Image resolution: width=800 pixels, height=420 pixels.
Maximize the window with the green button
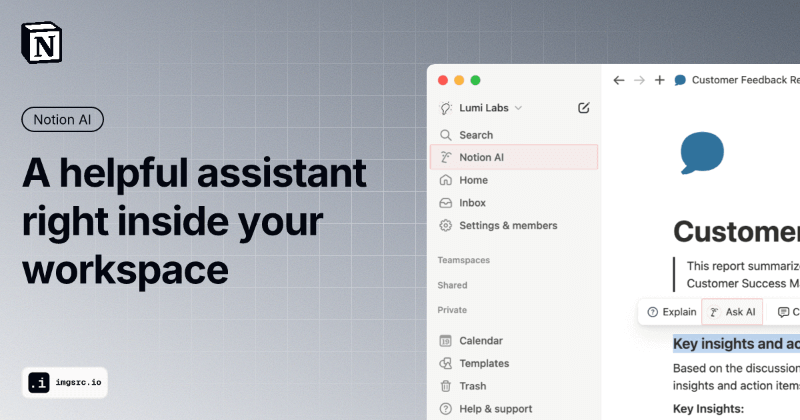[x=476, y=80]
